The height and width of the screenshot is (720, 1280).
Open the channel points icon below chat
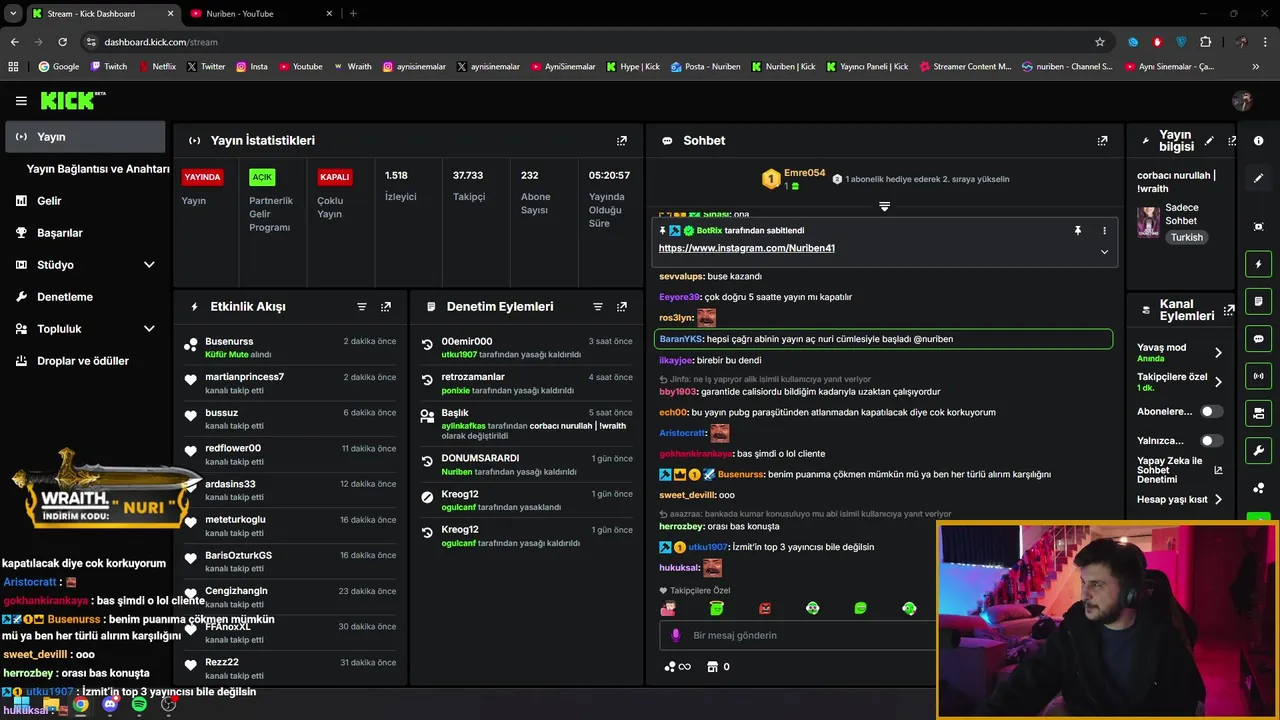pyautogui.click(x=677, y=667)
